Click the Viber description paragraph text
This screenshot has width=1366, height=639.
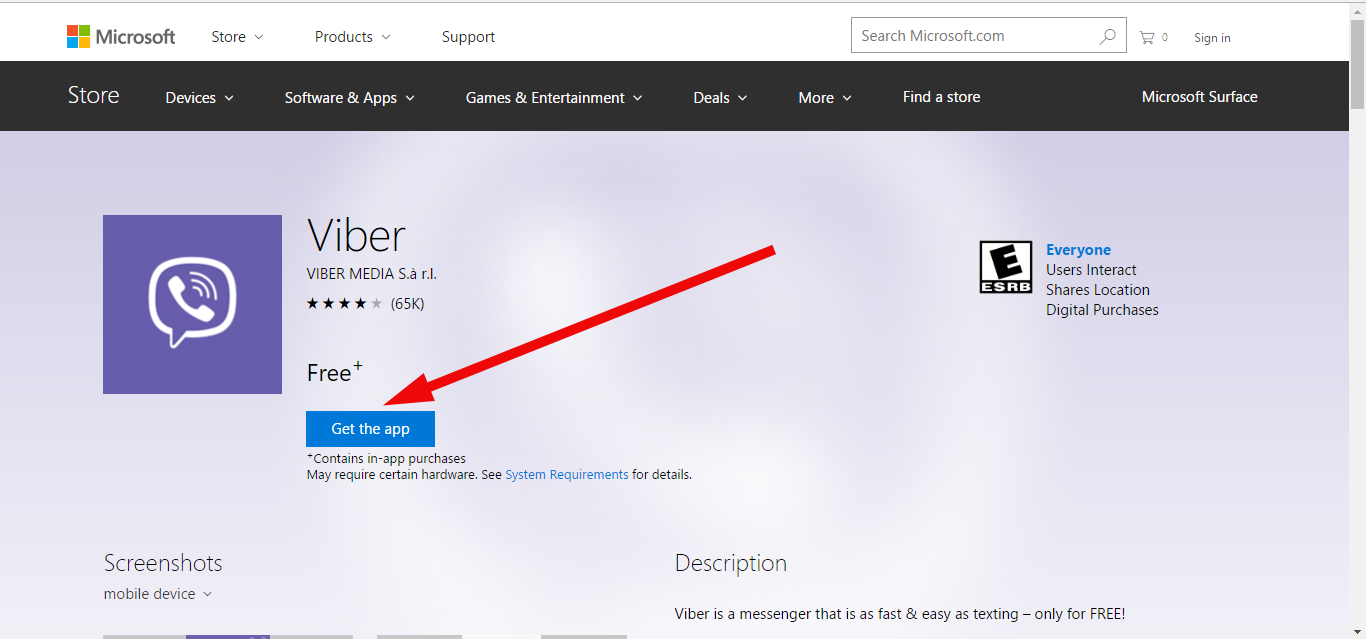click(x=900, y=614)
